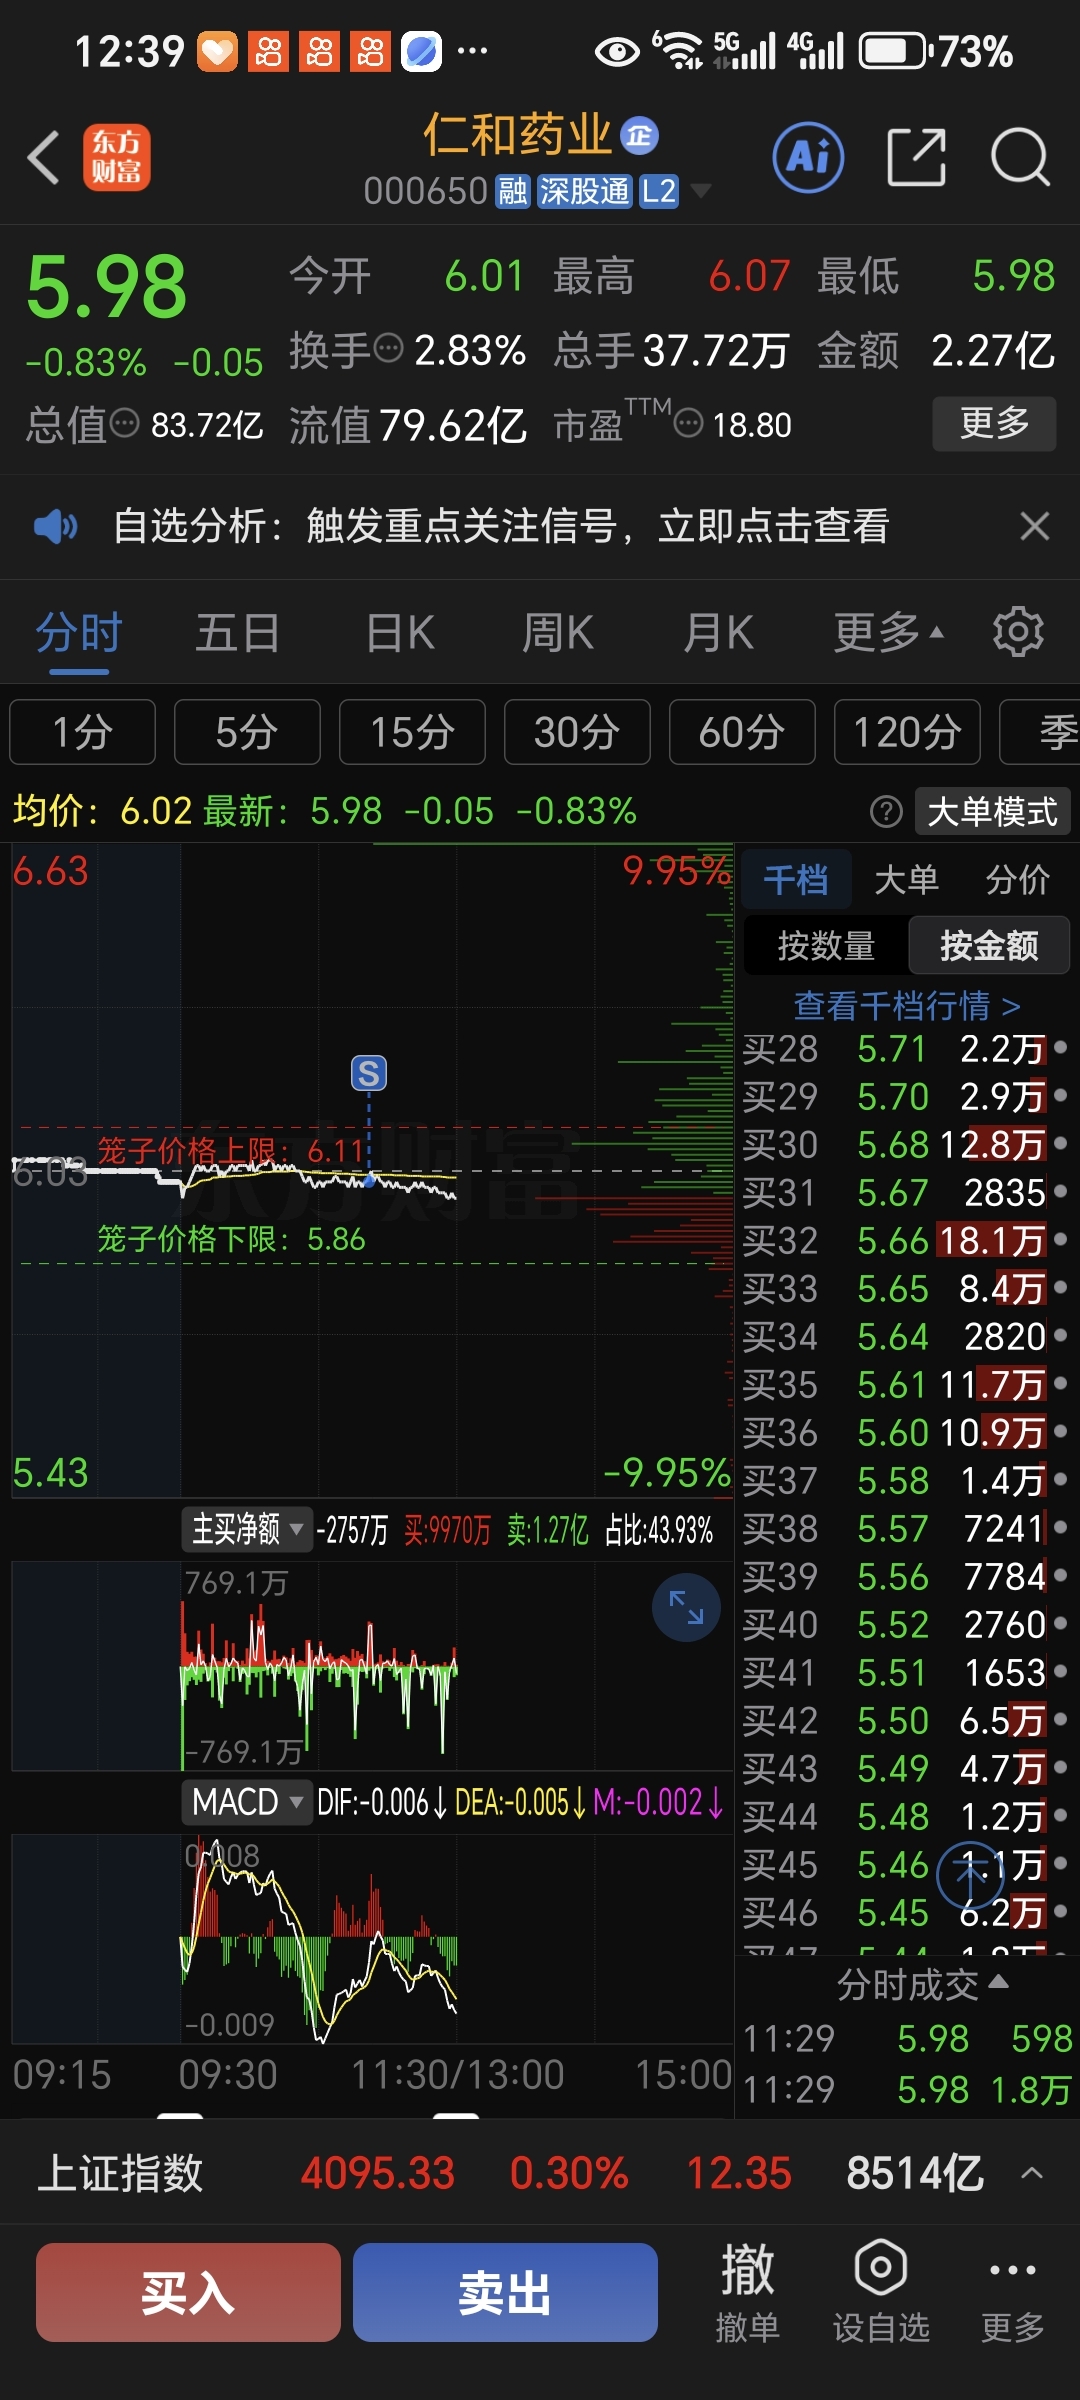Tap the battery status icon
Screen dimensions: 1080x2400
pyautogui.click(x=896, y=51)
